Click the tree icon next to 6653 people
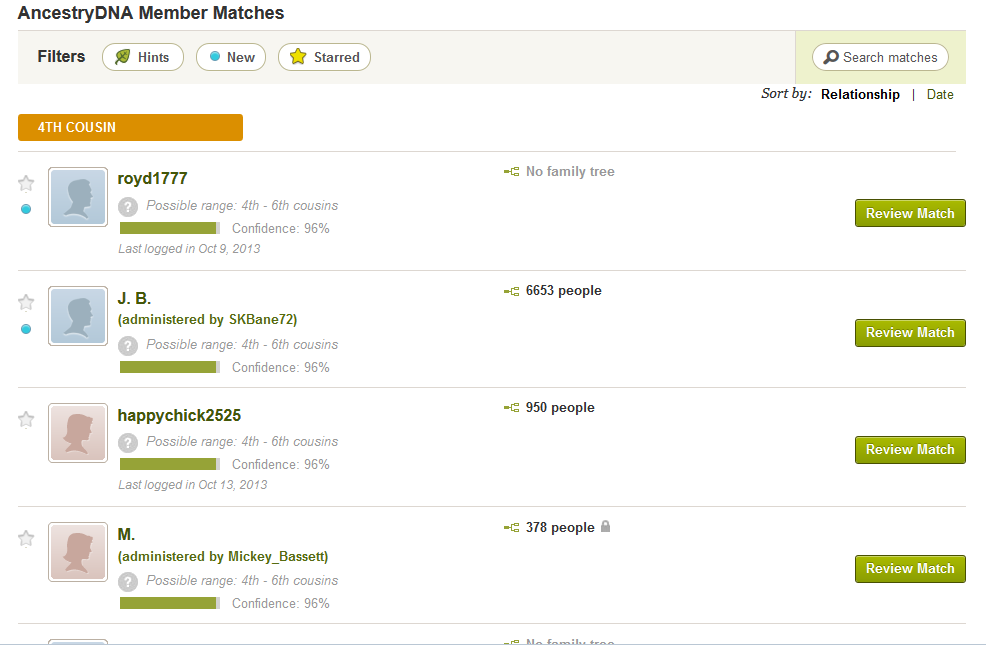This screenshot has width=986, height=645. pos(511,291)
